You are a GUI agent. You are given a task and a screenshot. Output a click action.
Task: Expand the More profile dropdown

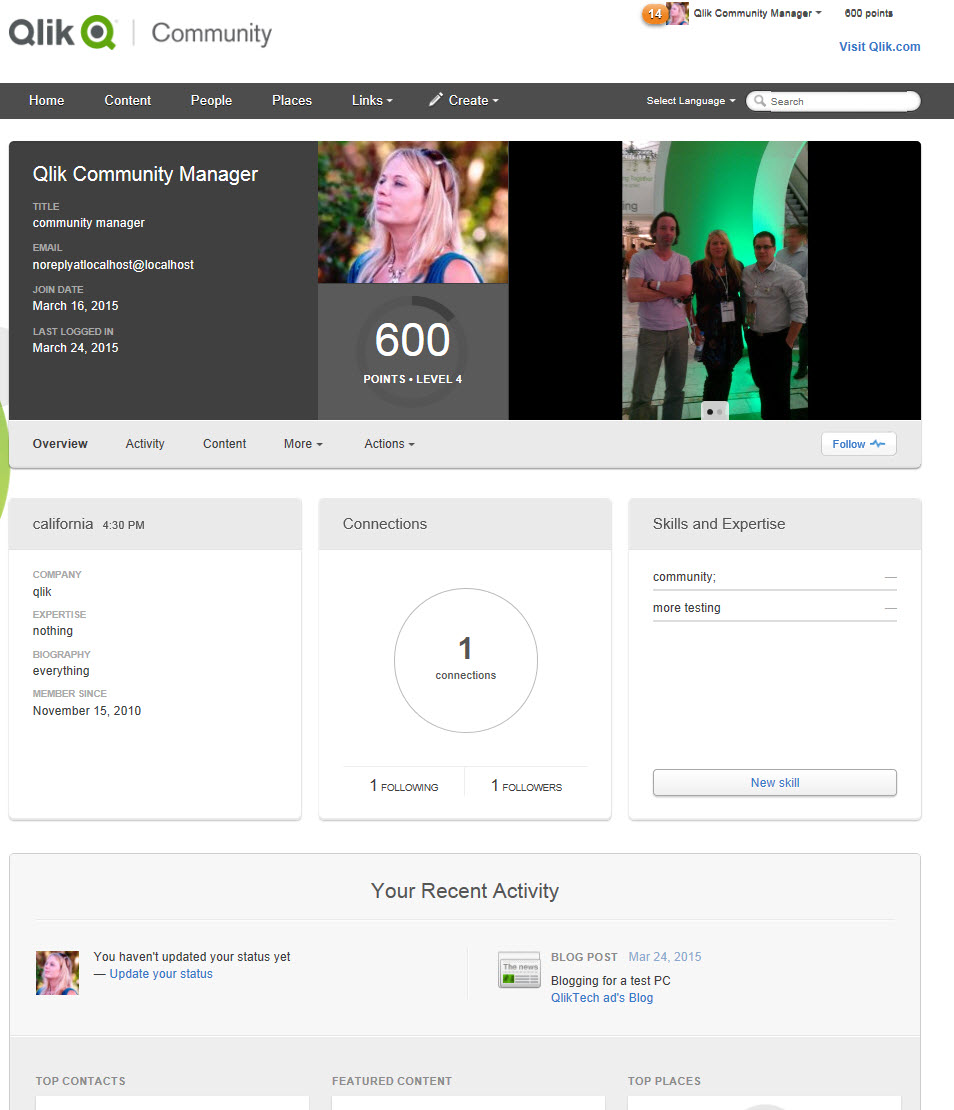click(x=303, y=444)
